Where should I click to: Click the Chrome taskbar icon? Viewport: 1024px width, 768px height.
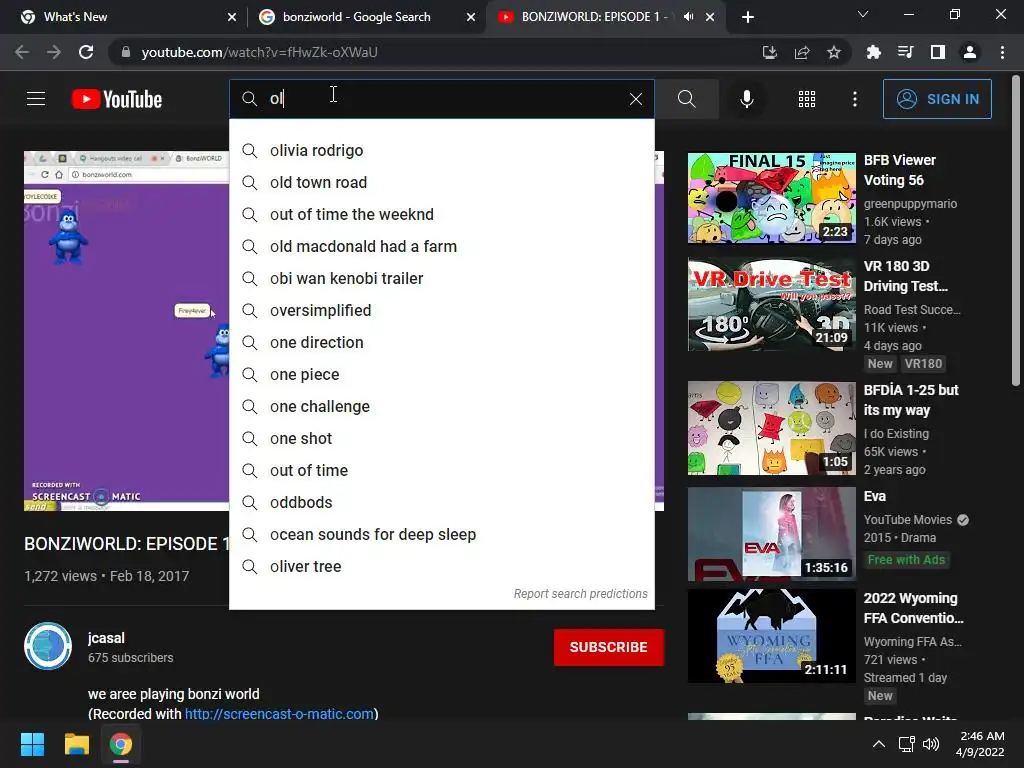[x=120, y=744]
